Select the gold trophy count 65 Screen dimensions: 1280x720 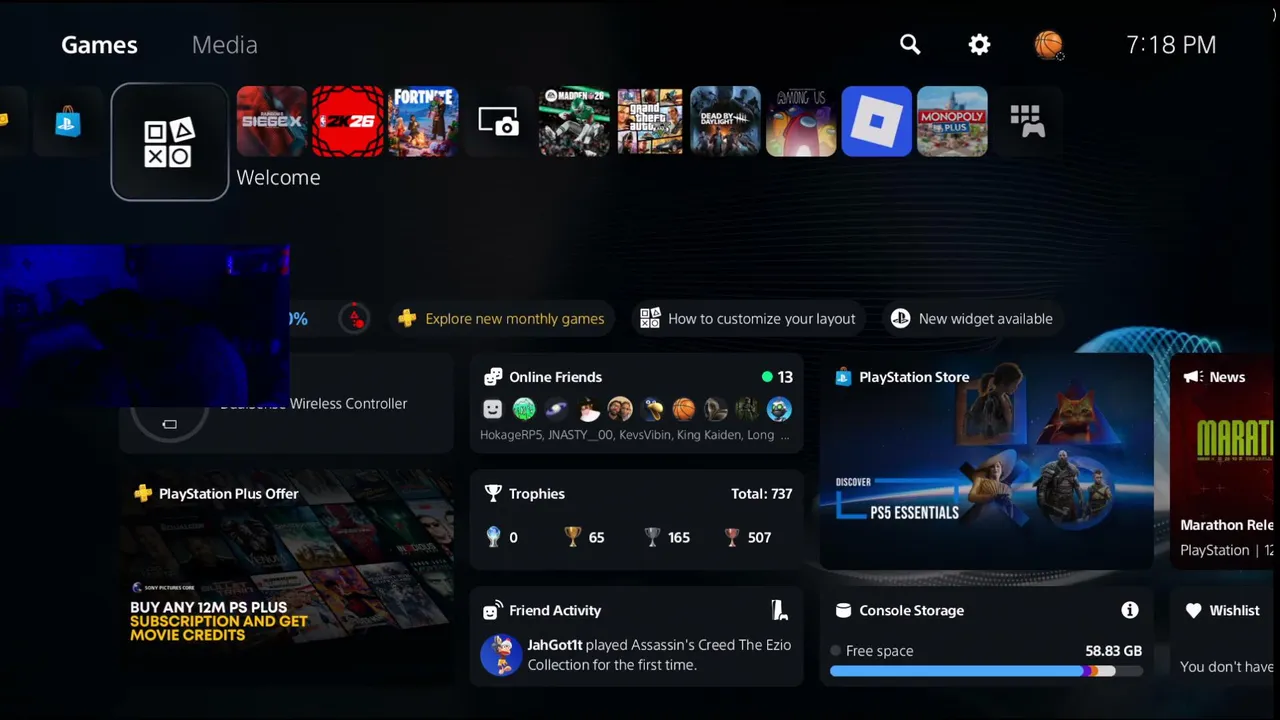tap(584, 537)
